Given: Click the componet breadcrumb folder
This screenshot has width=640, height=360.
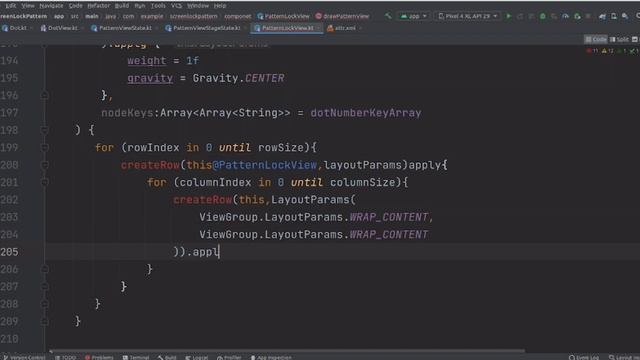Looking at the screenshot, I should [x=238, y=16].
